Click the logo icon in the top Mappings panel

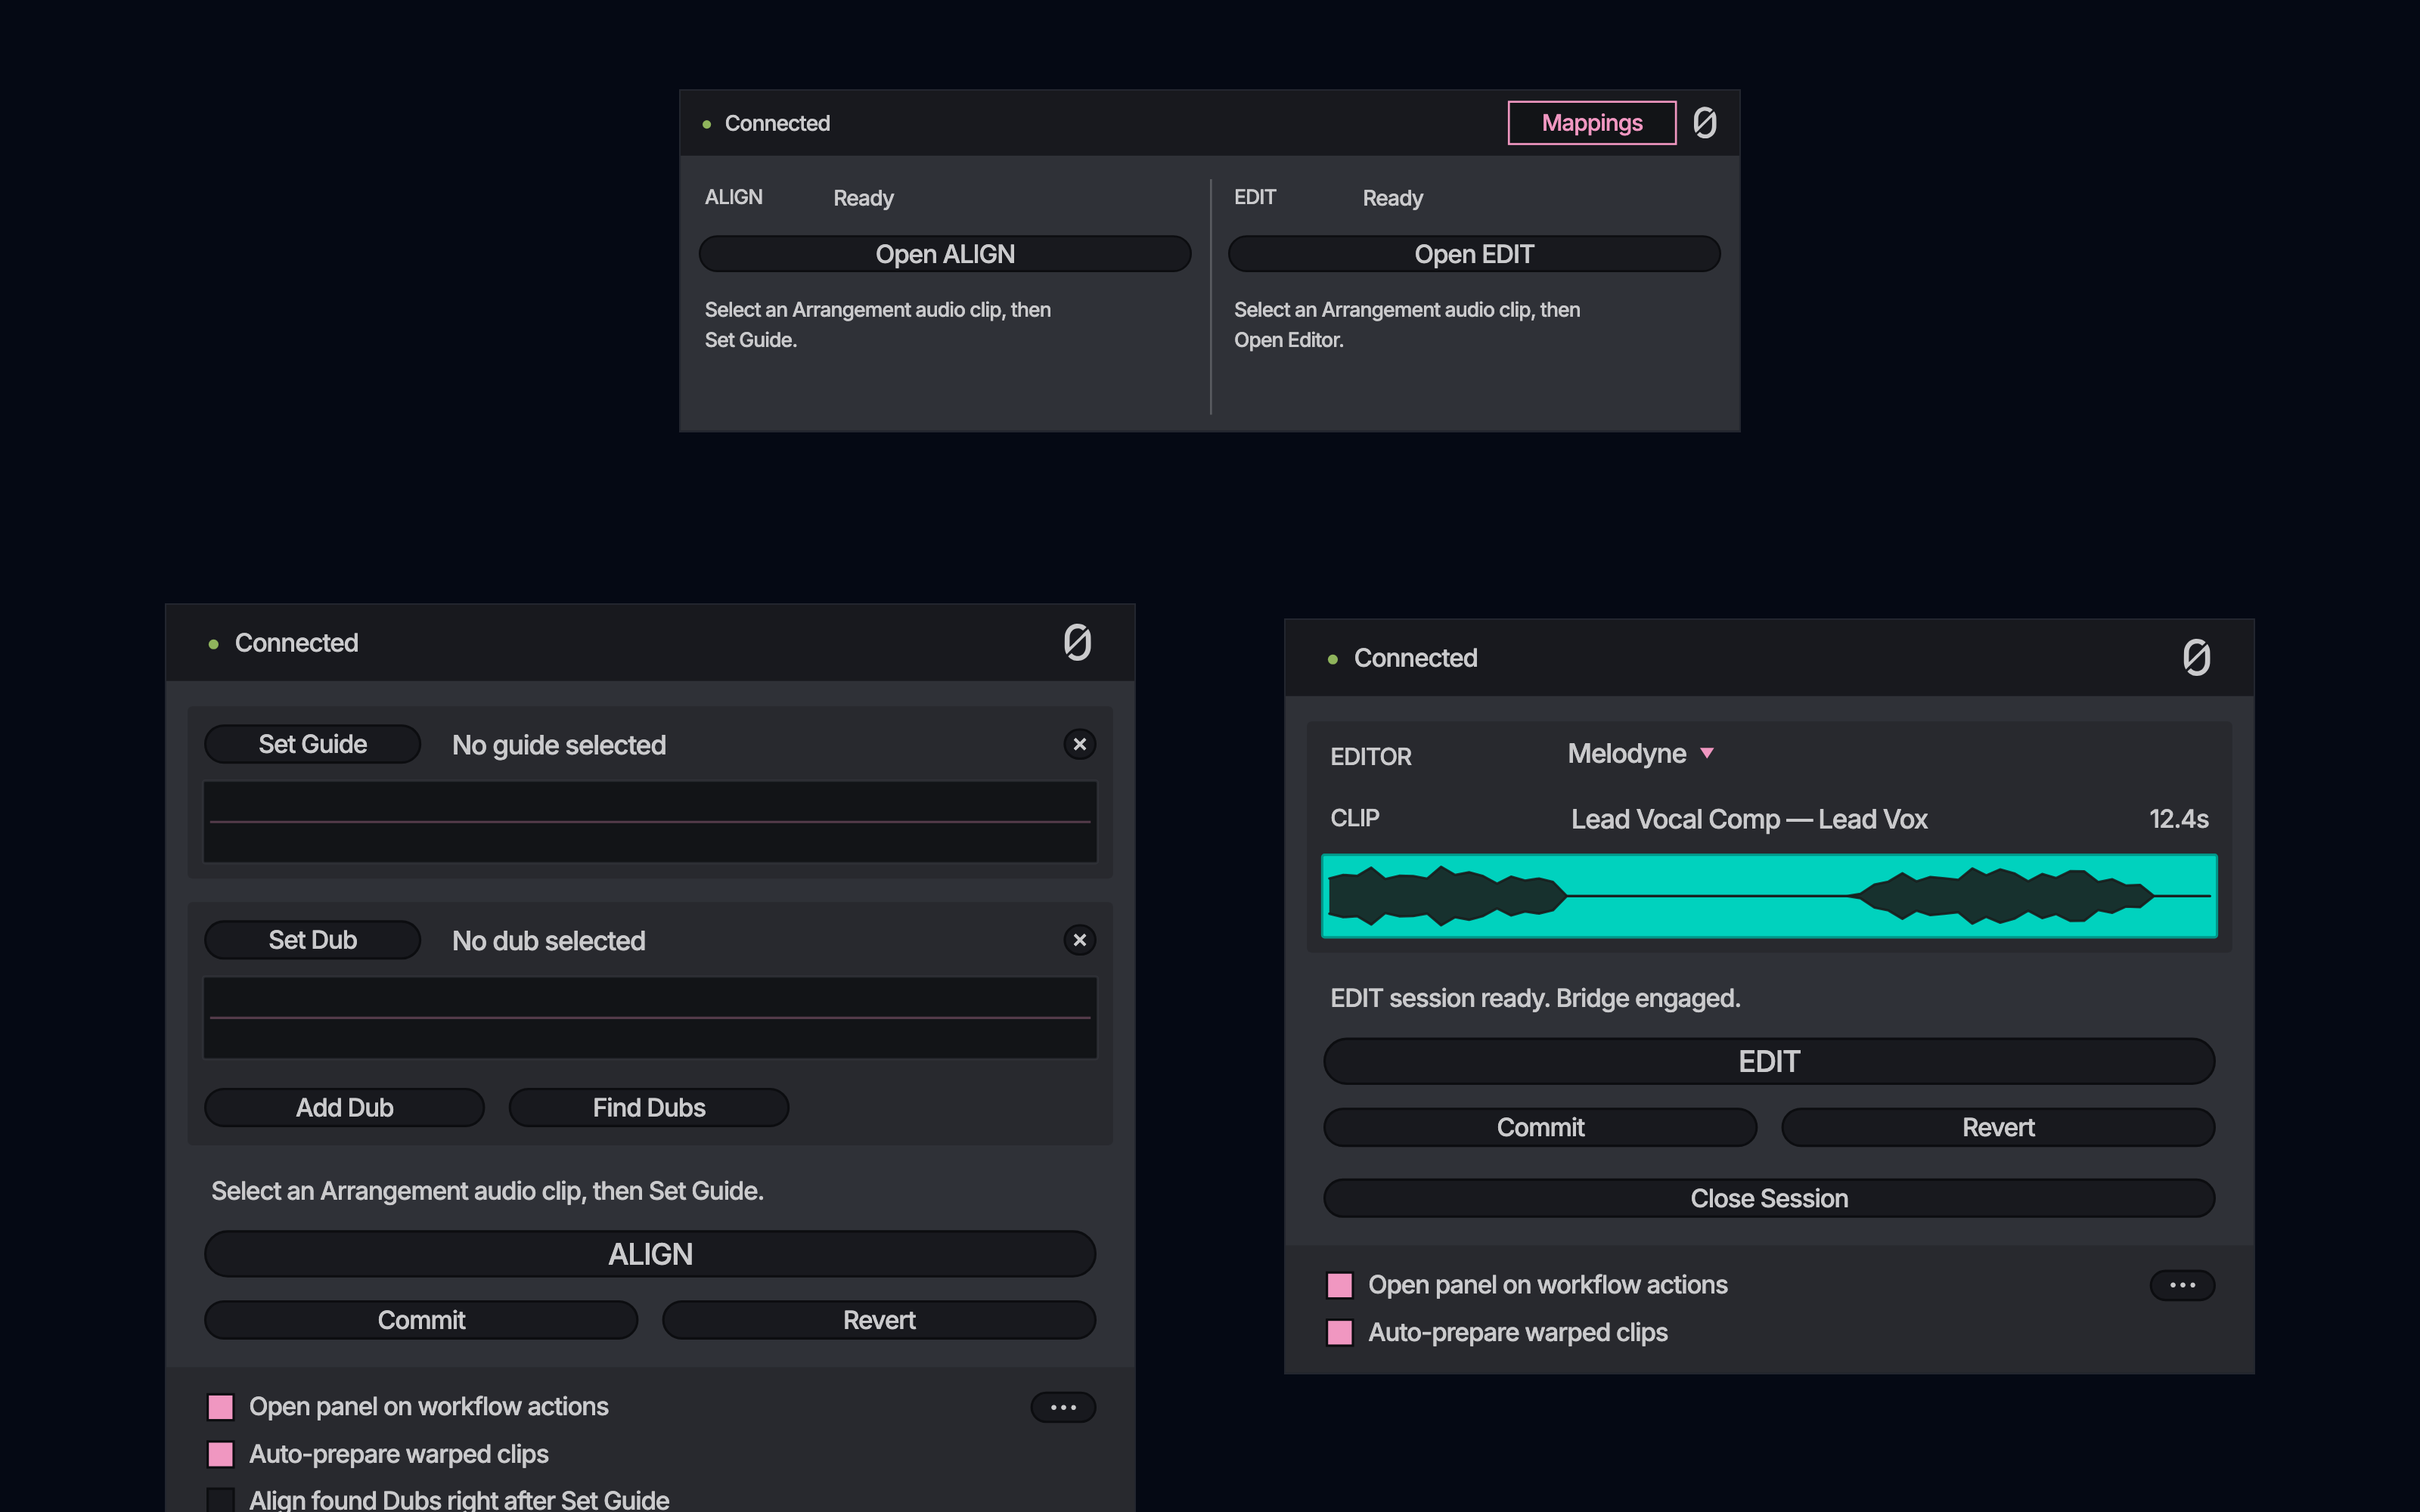click(x=1705, y=123)
